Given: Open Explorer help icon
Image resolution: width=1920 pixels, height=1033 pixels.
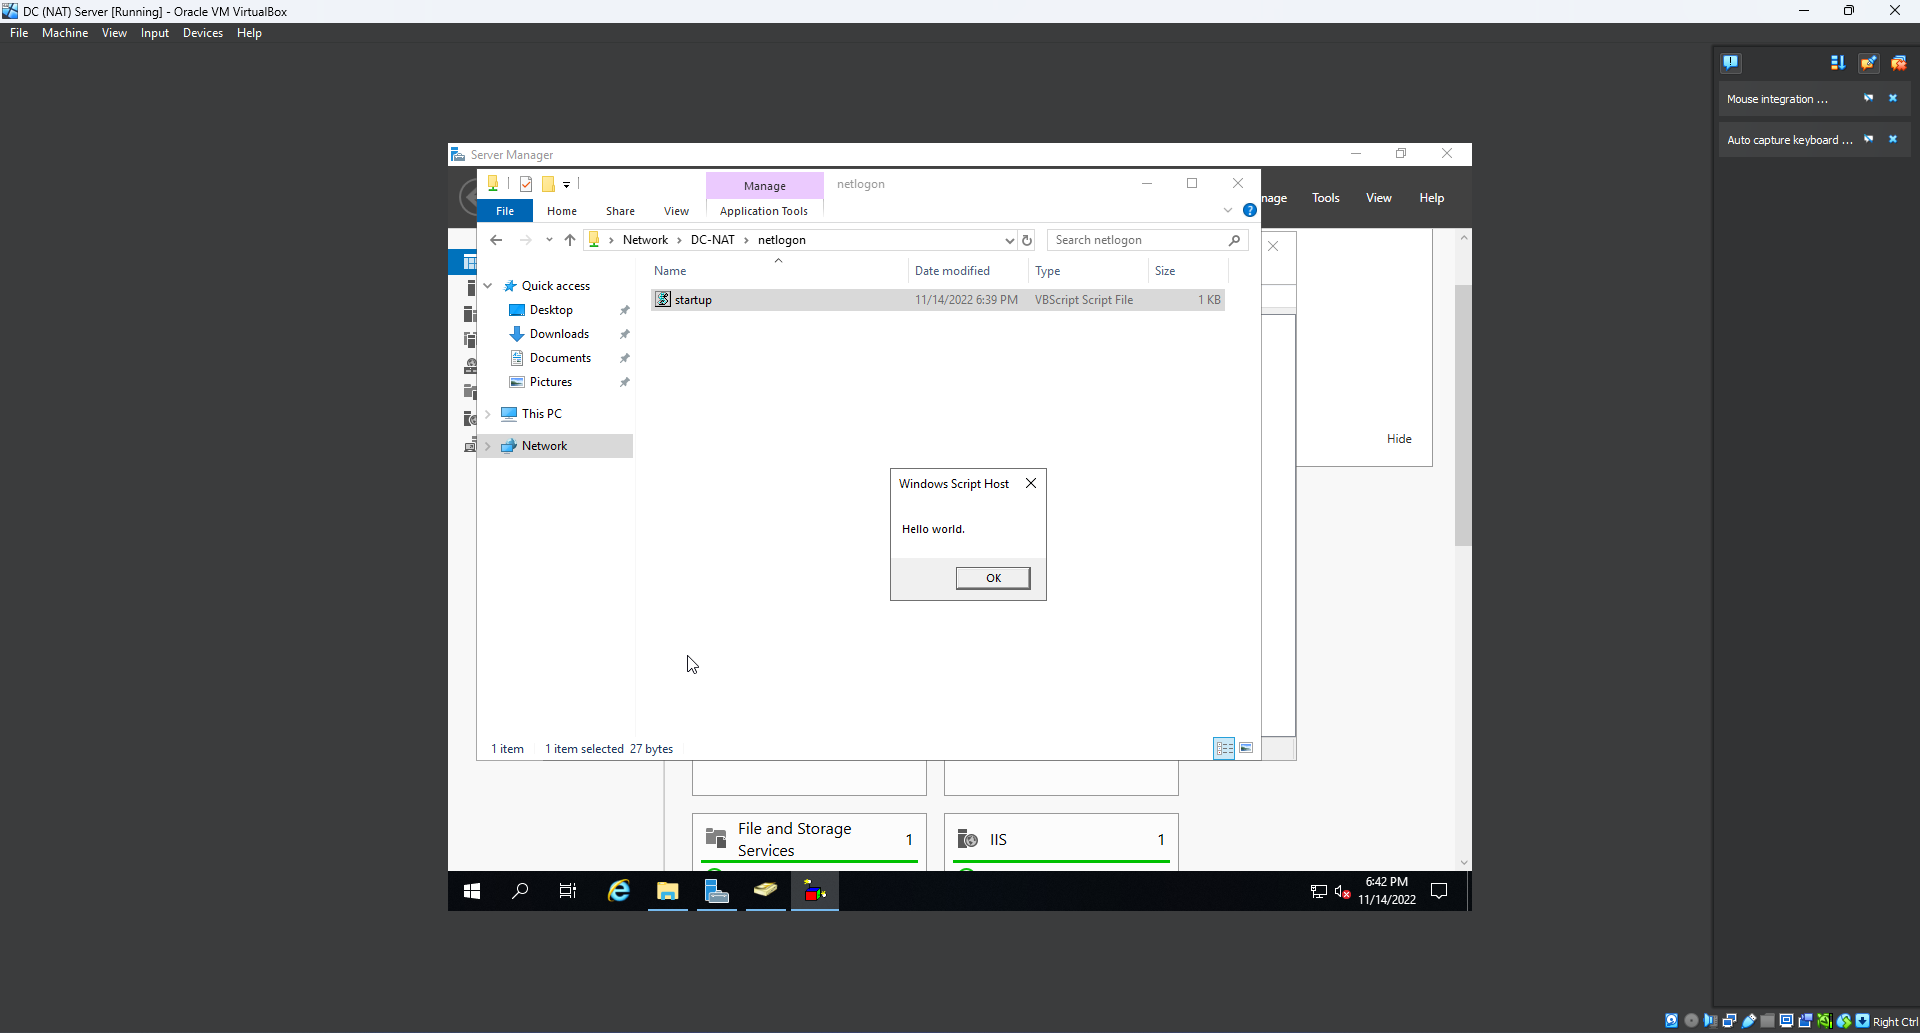Looking at the screenshot, I should pos(1250,210).
